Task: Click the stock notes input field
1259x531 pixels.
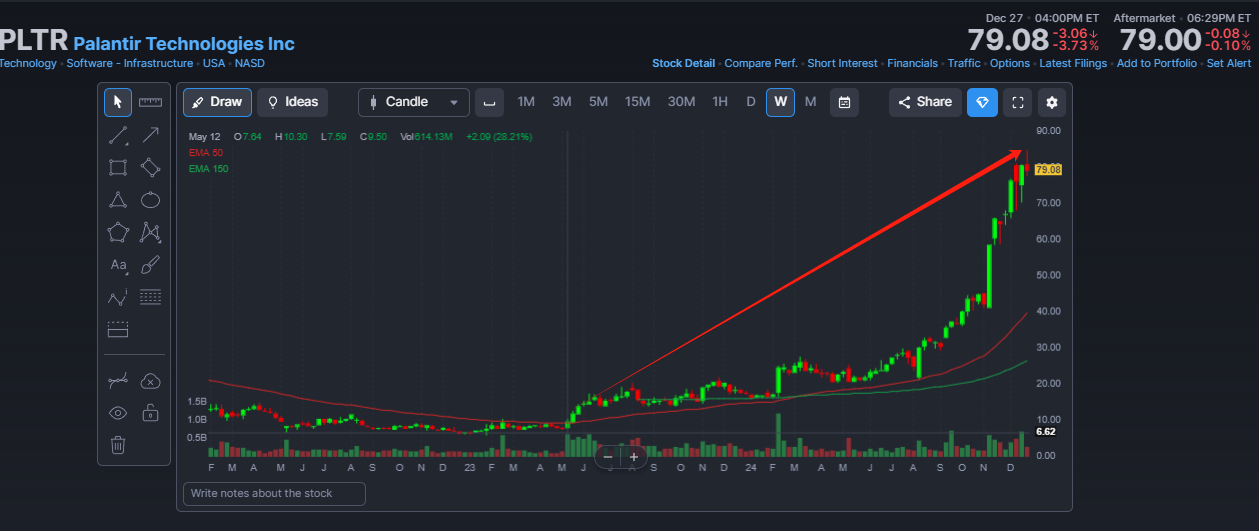Action: click(274, 493)
